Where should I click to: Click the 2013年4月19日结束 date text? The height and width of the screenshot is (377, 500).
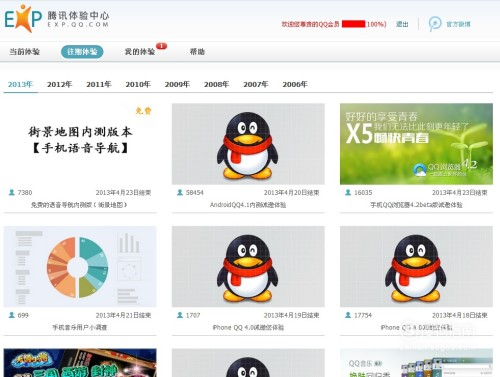[292, 315]
